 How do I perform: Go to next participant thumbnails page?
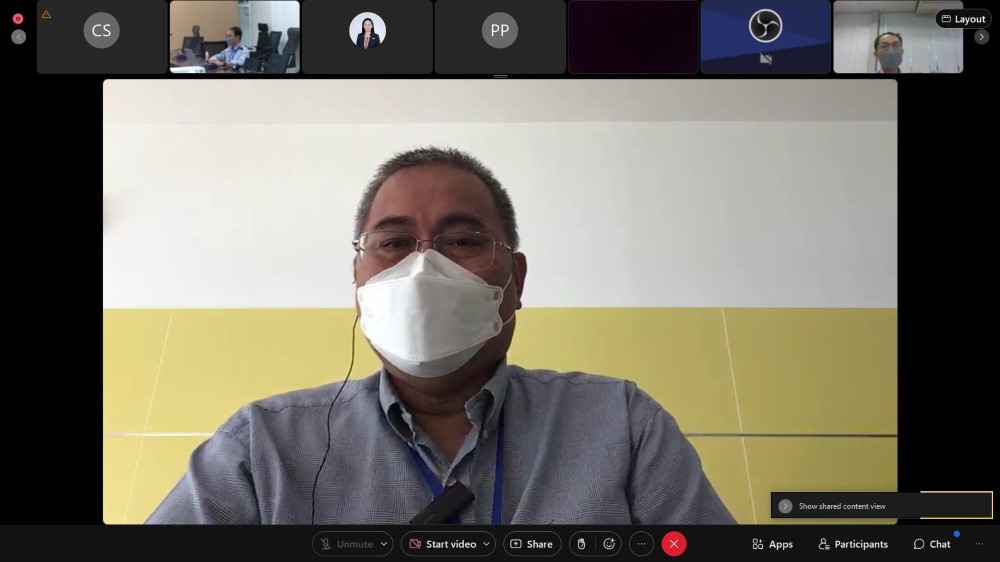tap(982, 37)
